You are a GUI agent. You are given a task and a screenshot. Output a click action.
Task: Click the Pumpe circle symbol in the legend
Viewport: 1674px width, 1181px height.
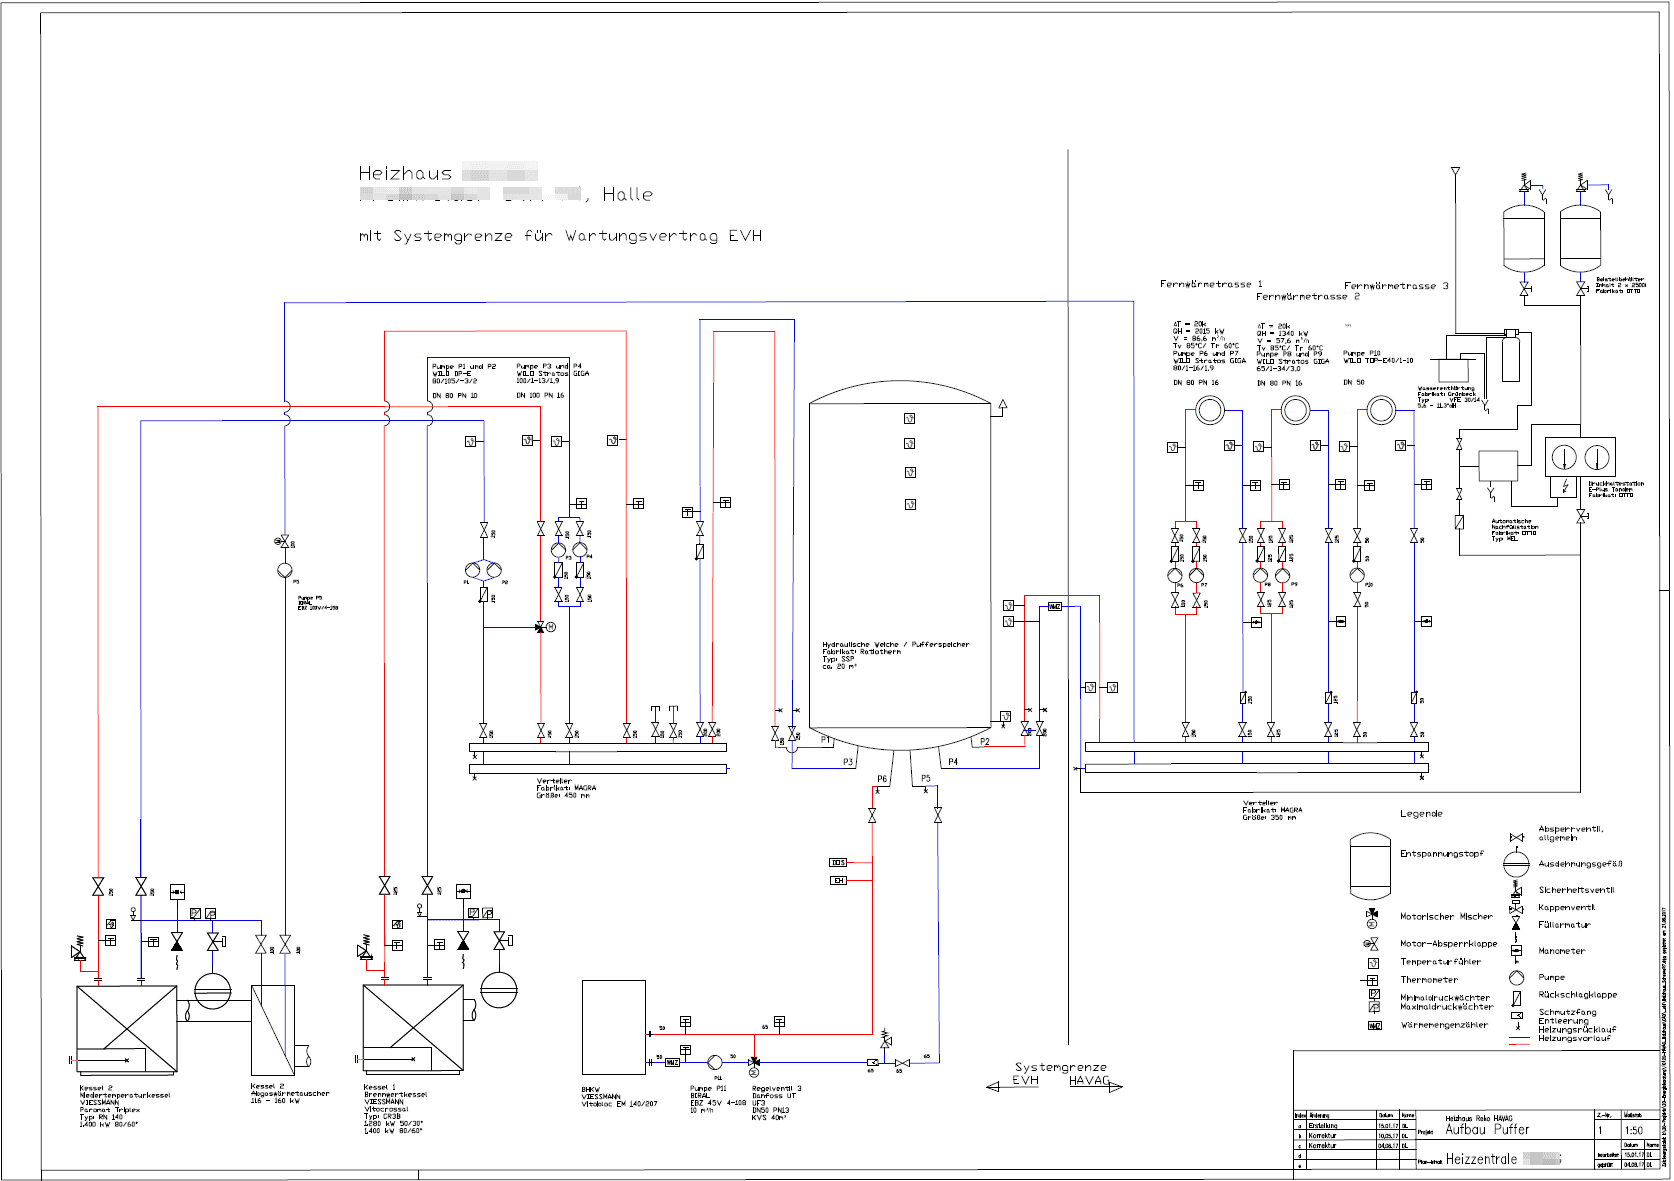(1517, 978)
